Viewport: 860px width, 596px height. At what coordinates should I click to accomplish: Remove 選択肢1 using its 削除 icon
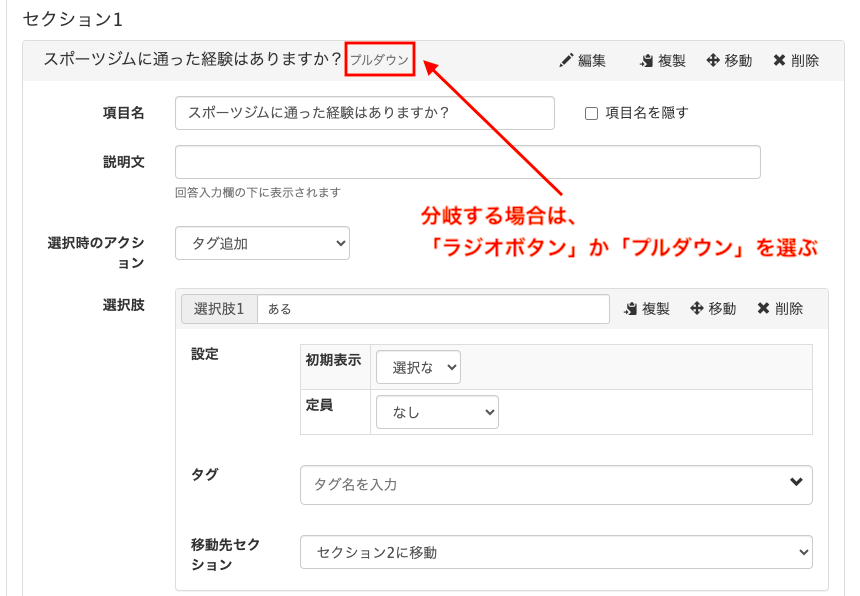(x=763, y=309)
